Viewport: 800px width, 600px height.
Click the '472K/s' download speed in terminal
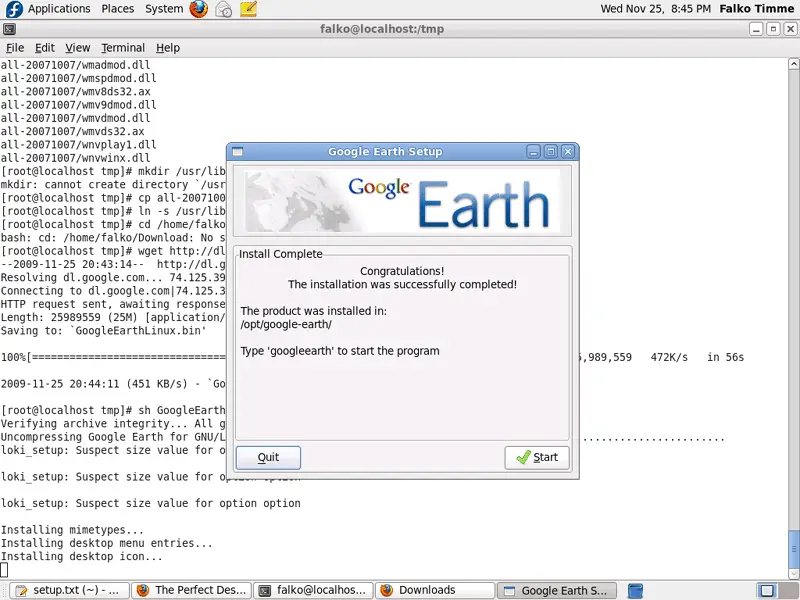pos(669,357)
